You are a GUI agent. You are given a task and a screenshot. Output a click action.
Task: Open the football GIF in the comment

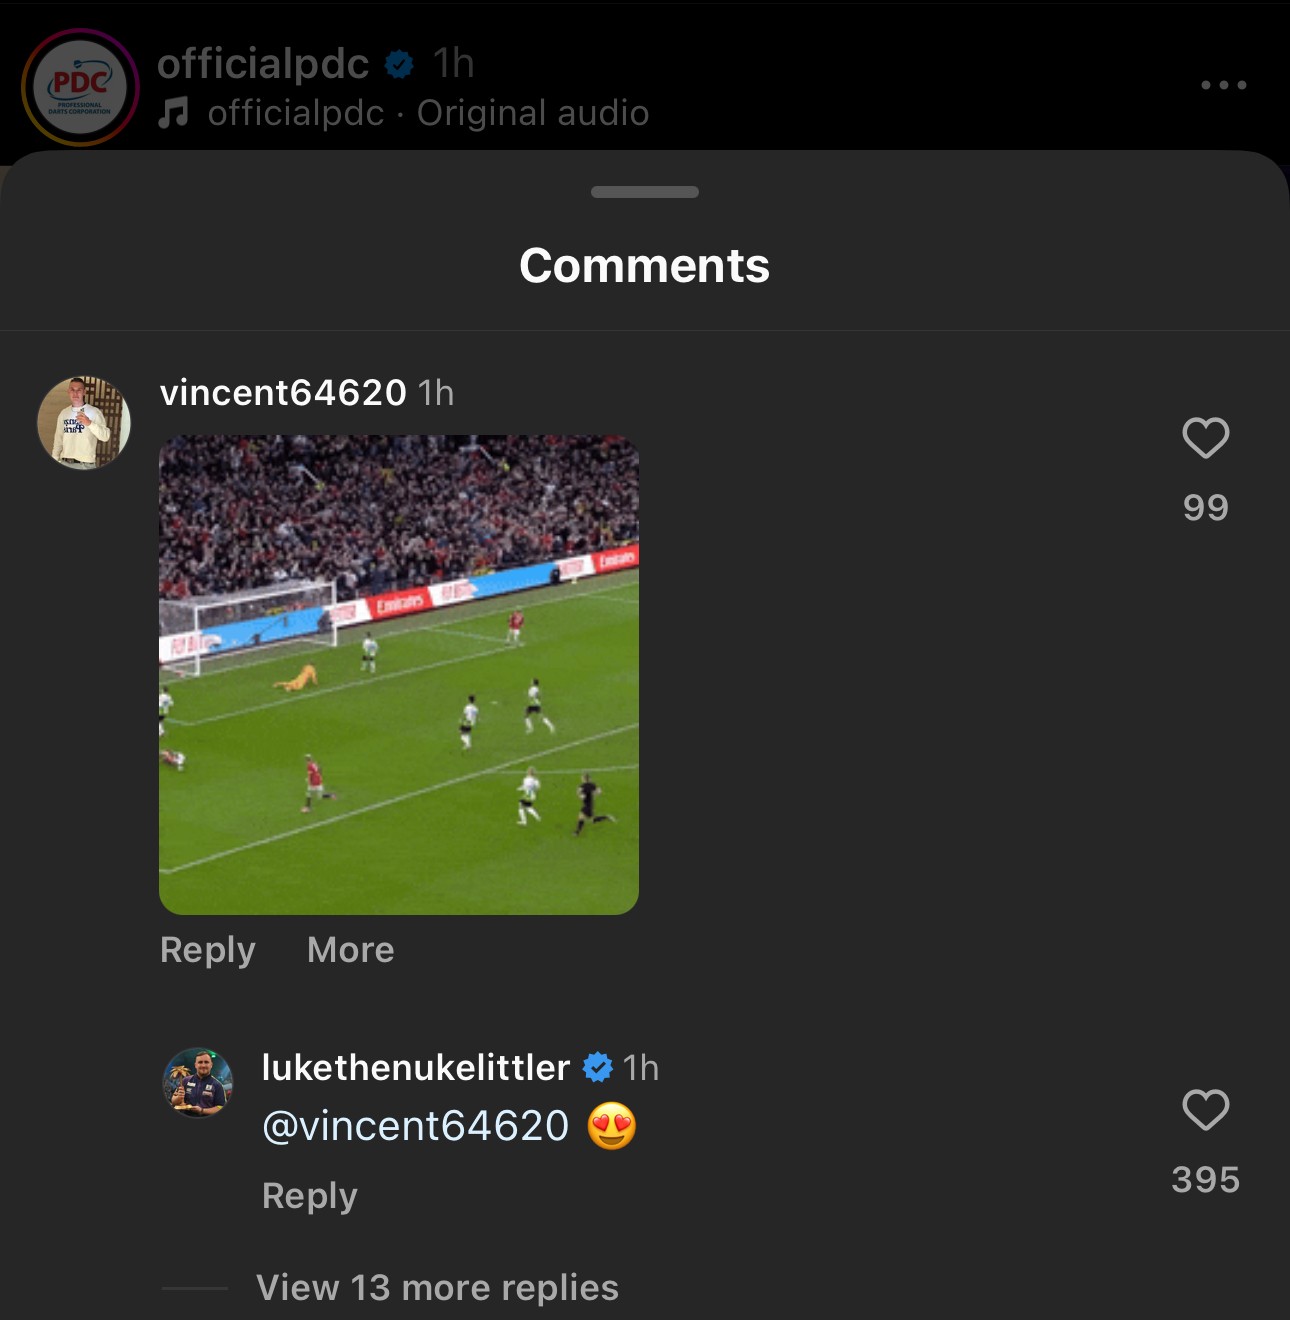point(399,675)
